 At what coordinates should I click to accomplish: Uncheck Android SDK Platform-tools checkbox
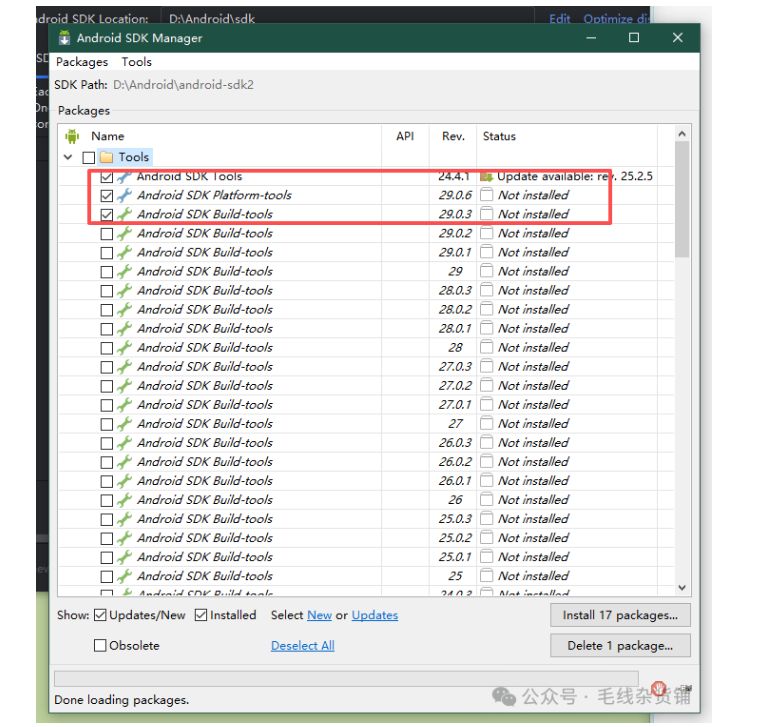107,196
